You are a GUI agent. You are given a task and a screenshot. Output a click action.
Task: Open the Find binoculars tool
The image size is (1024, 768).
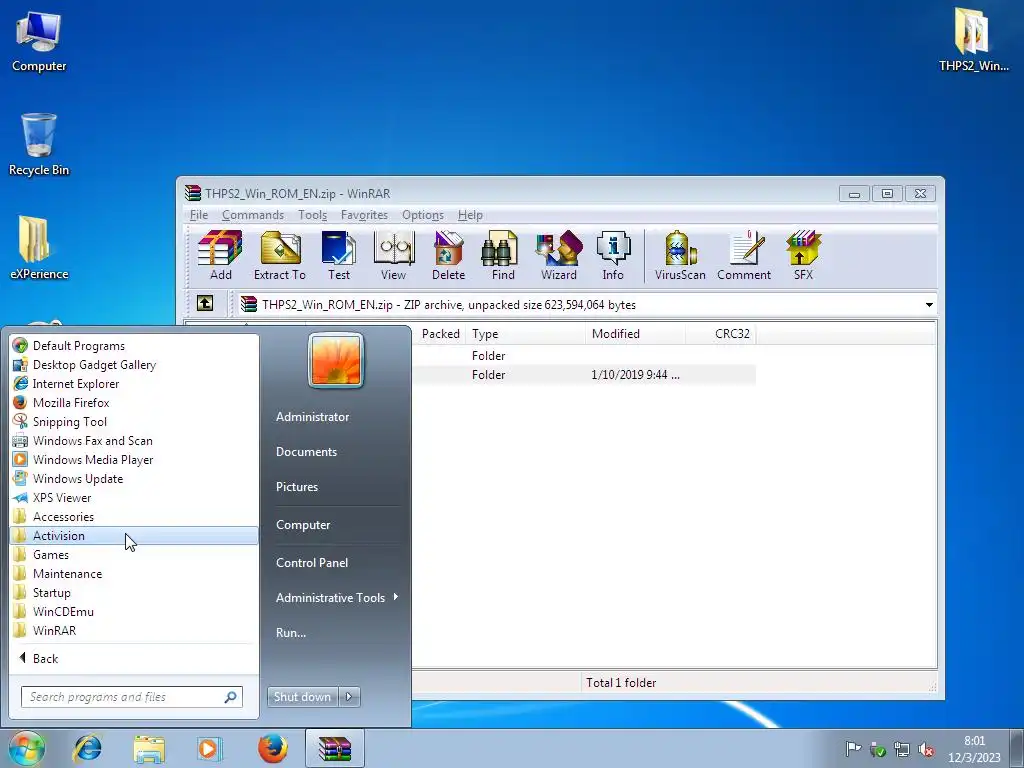coord(502,255)
